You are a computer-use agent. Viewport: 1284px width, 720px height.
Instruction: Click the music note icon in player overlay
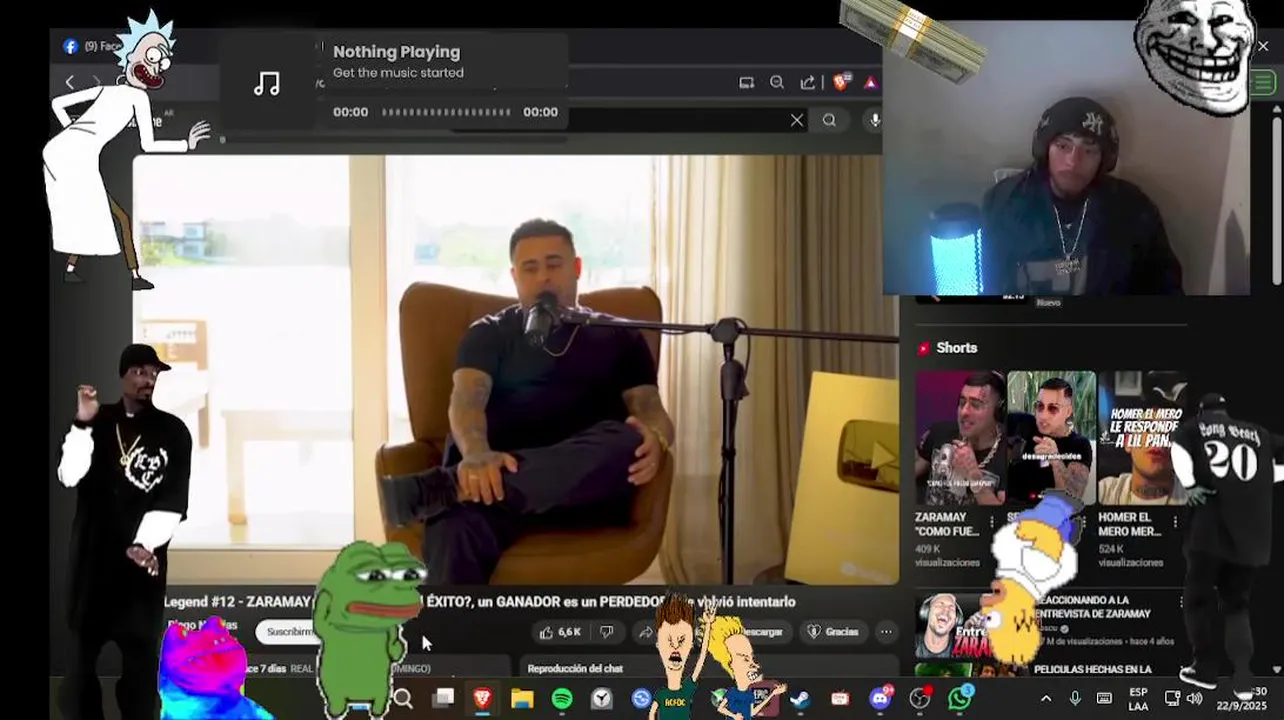point(267,84)
